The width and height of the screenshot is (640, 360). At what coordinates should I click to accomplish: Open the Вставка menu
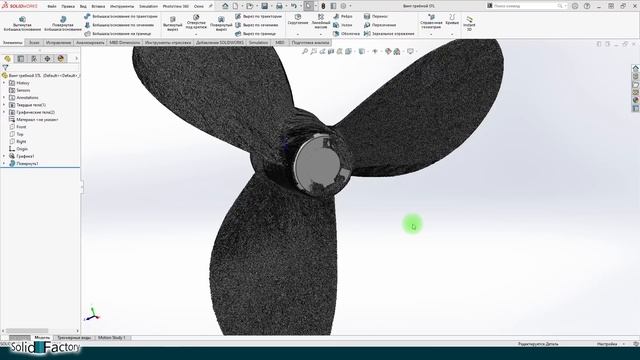(x=98, y=7)
